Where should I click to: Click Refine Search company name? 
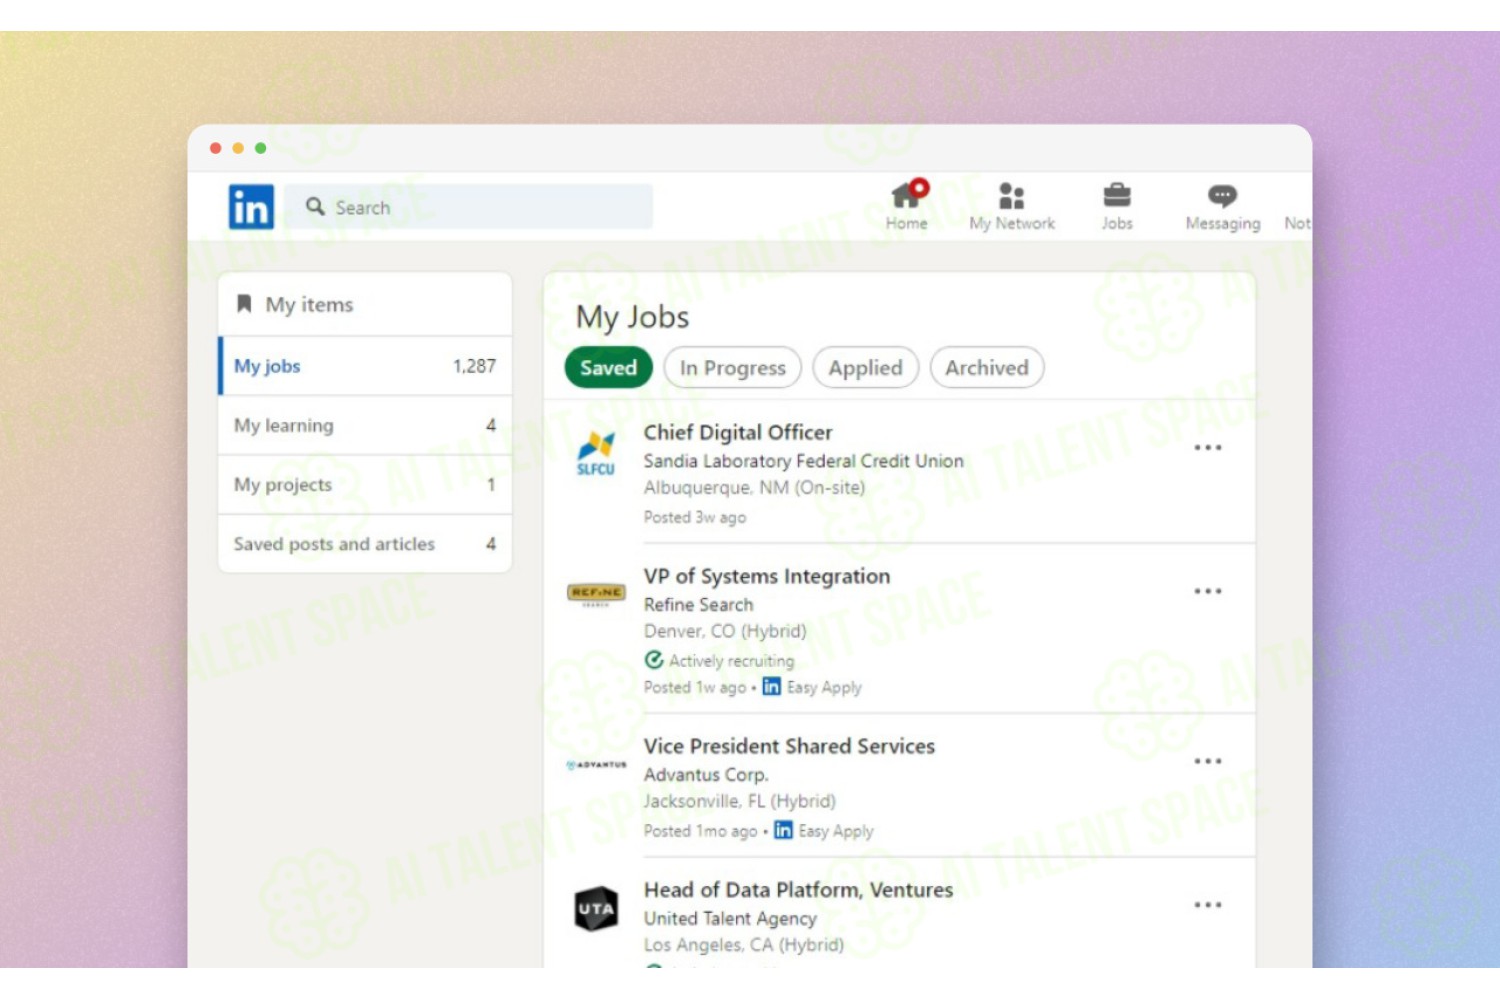point(699,605)
